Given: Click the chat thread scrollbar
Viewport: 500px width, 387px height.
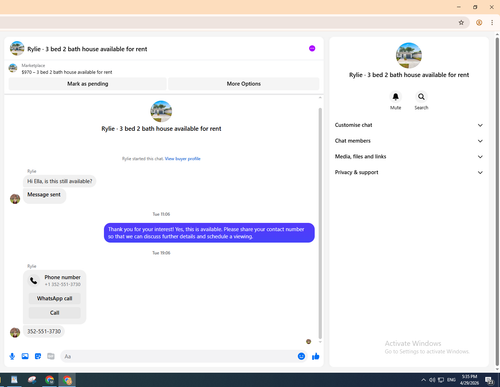Looking at the screenshot, I should coord(320,223).
